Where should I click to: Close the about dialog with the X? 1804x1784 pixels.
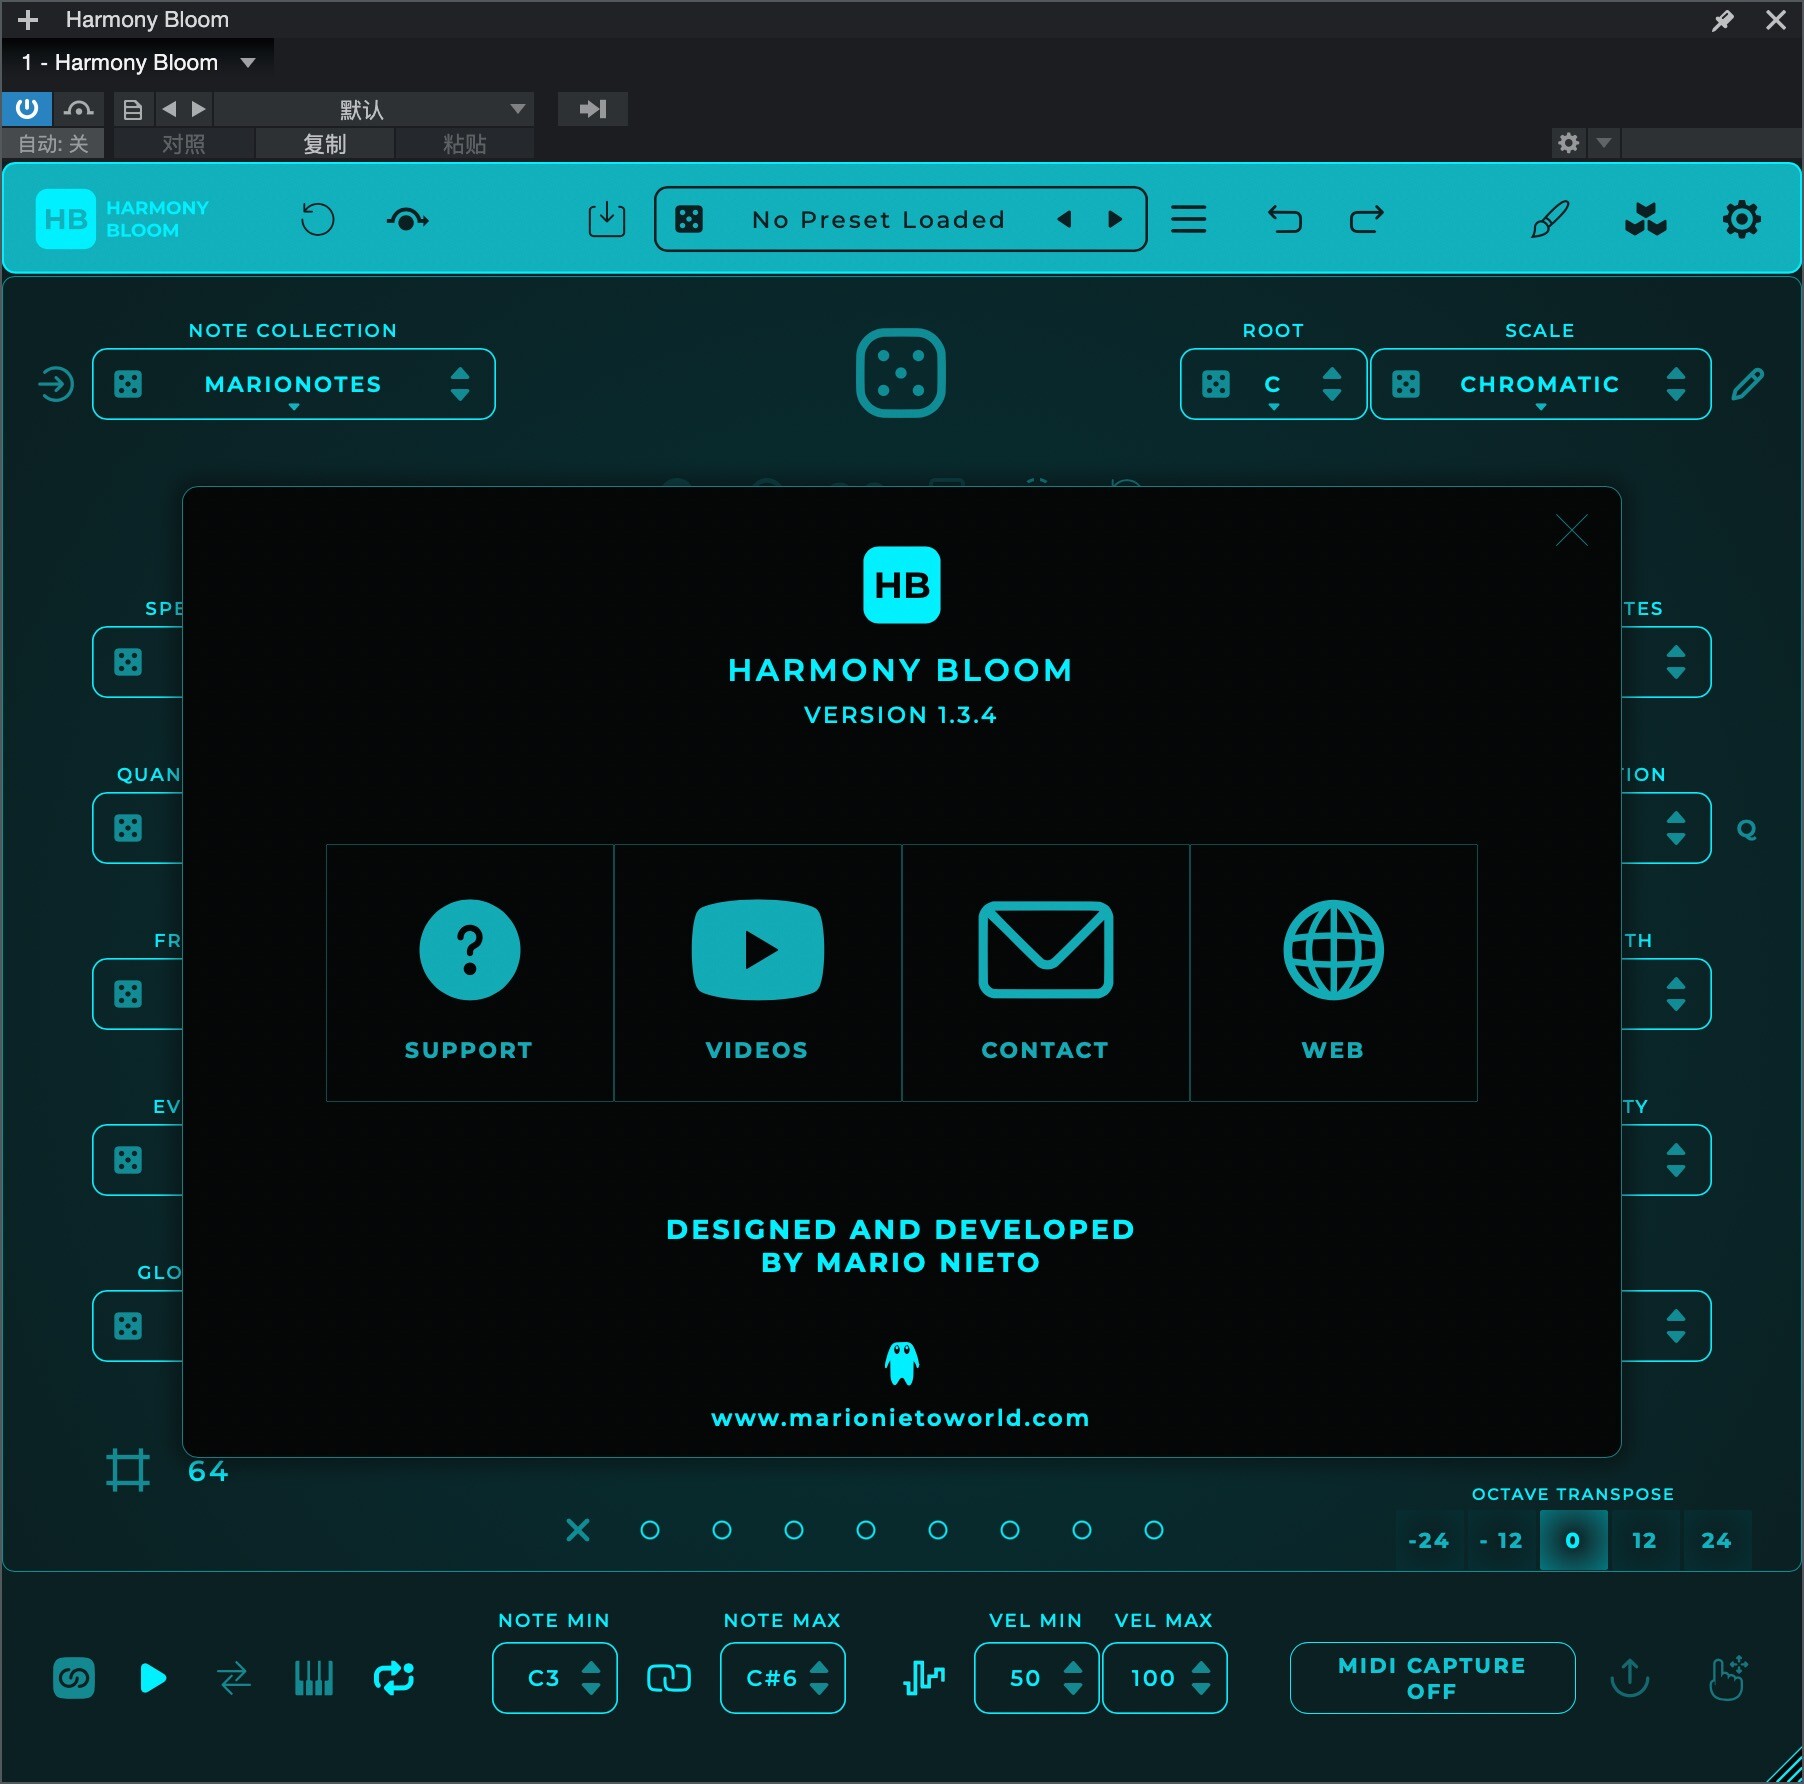coord(1572,530)
